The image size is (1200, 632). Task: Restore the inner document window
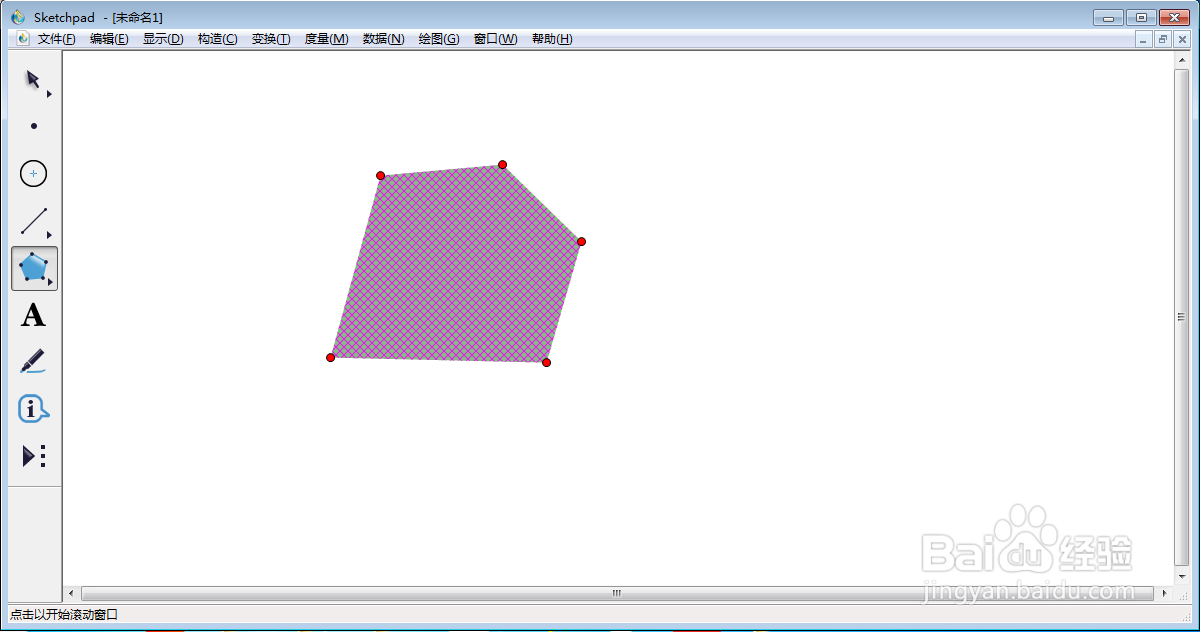click(1162, 39)
